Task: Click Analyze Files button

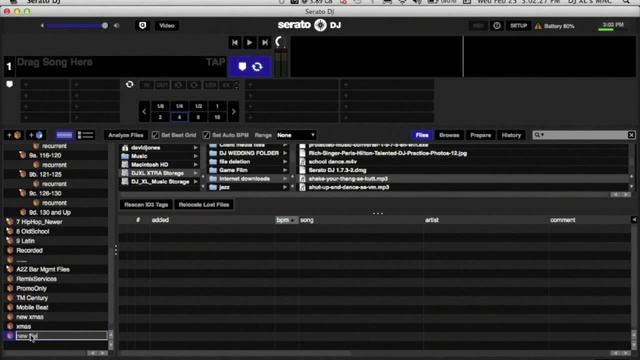Action: [x=126, y=135]
